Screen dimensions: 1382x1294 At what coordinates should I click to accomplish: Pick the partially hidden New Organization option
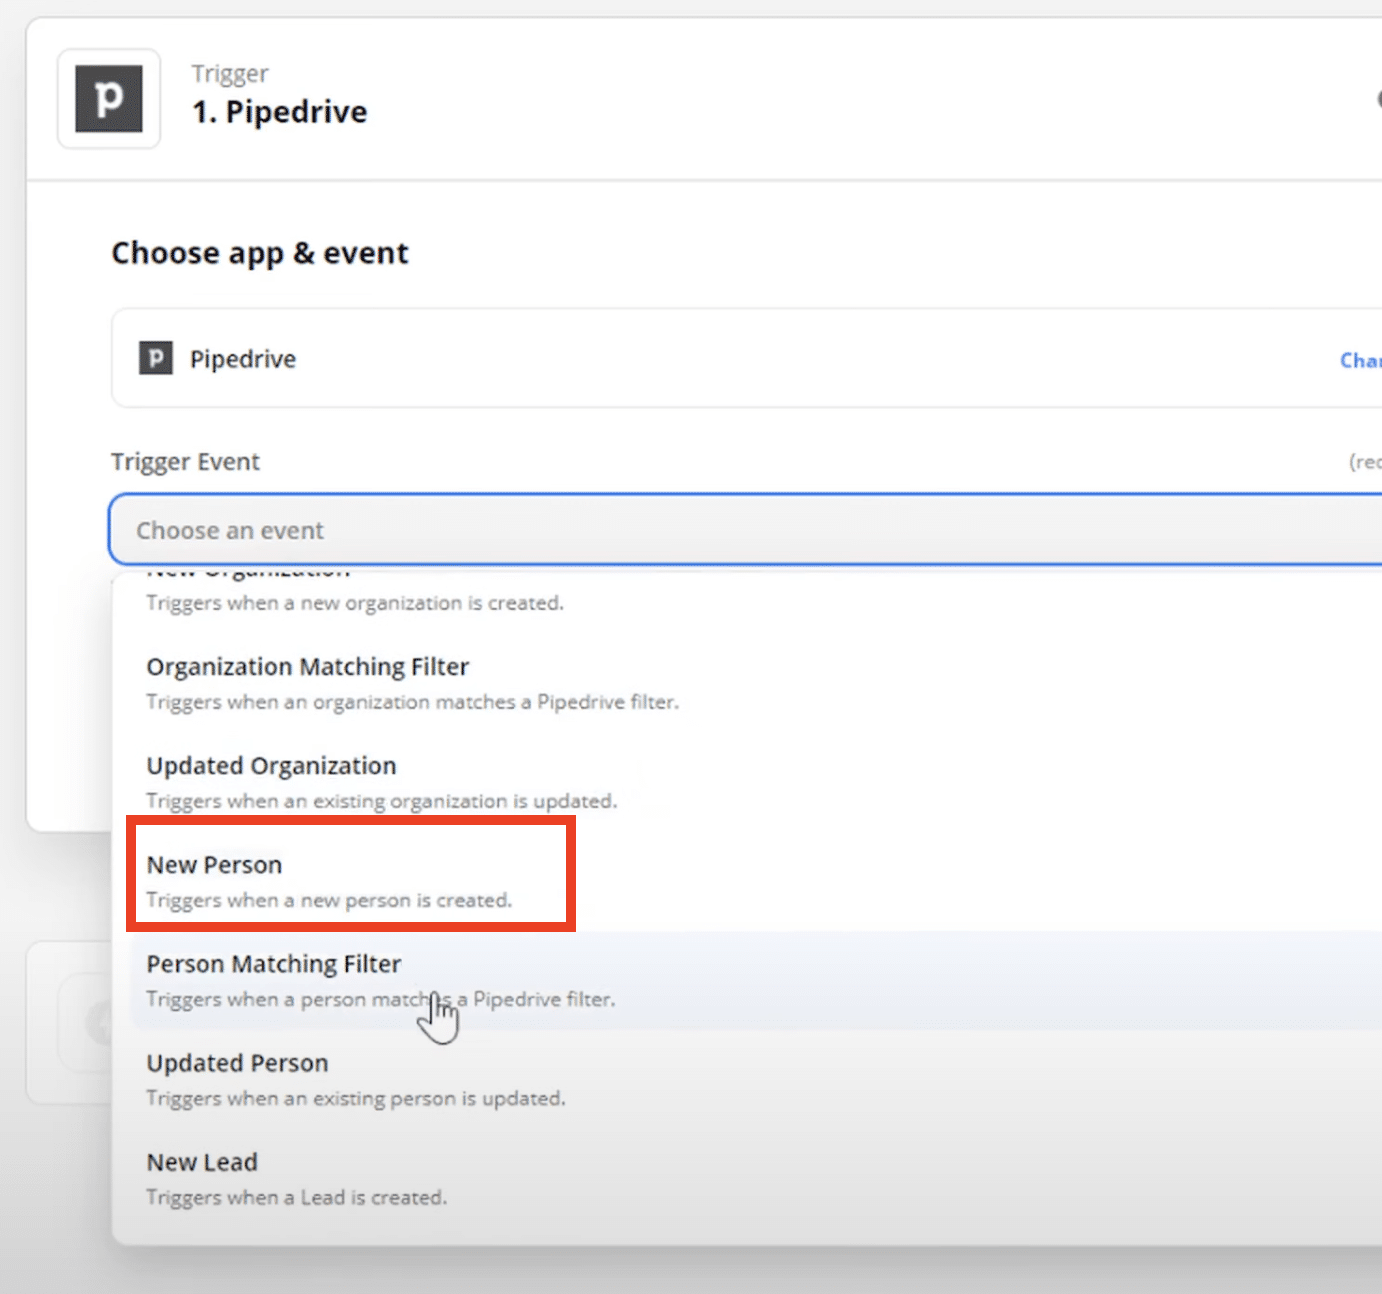[354, 602]
